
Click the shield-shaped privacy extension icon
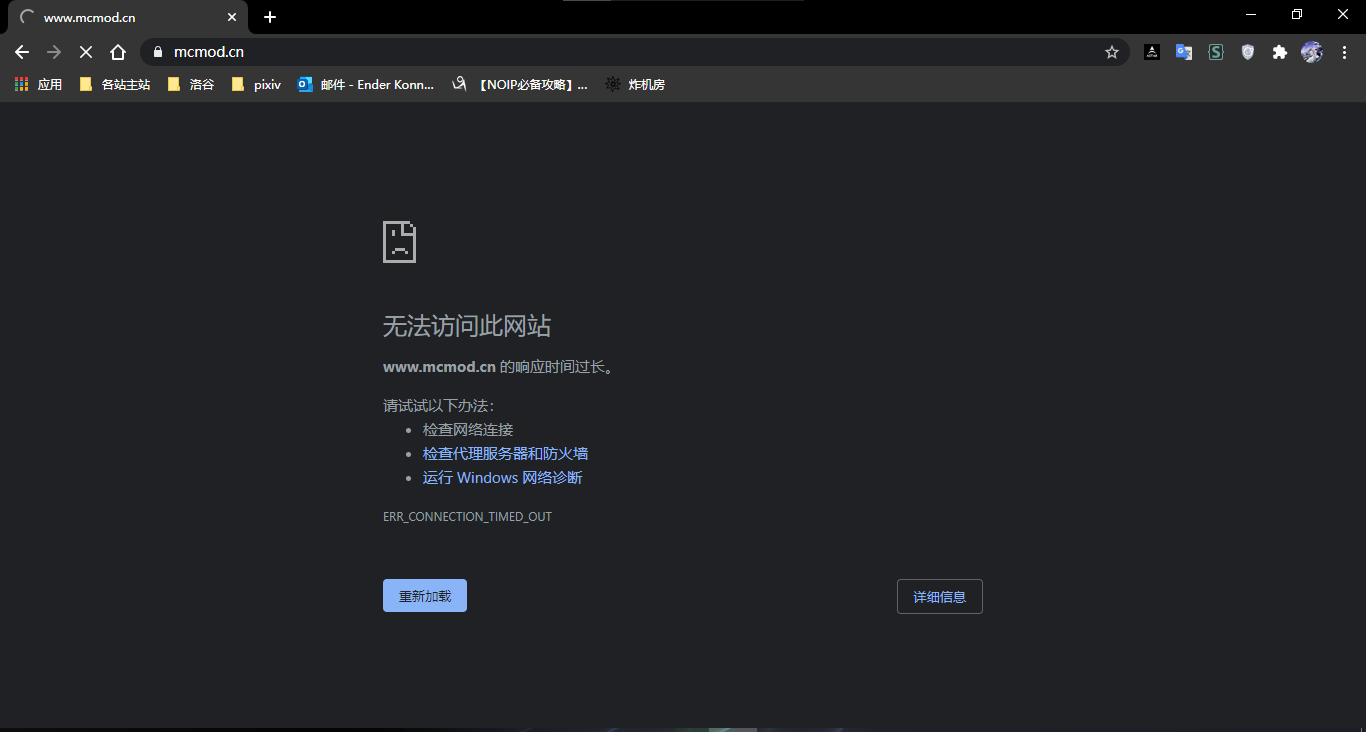[x=1248, y=51]
